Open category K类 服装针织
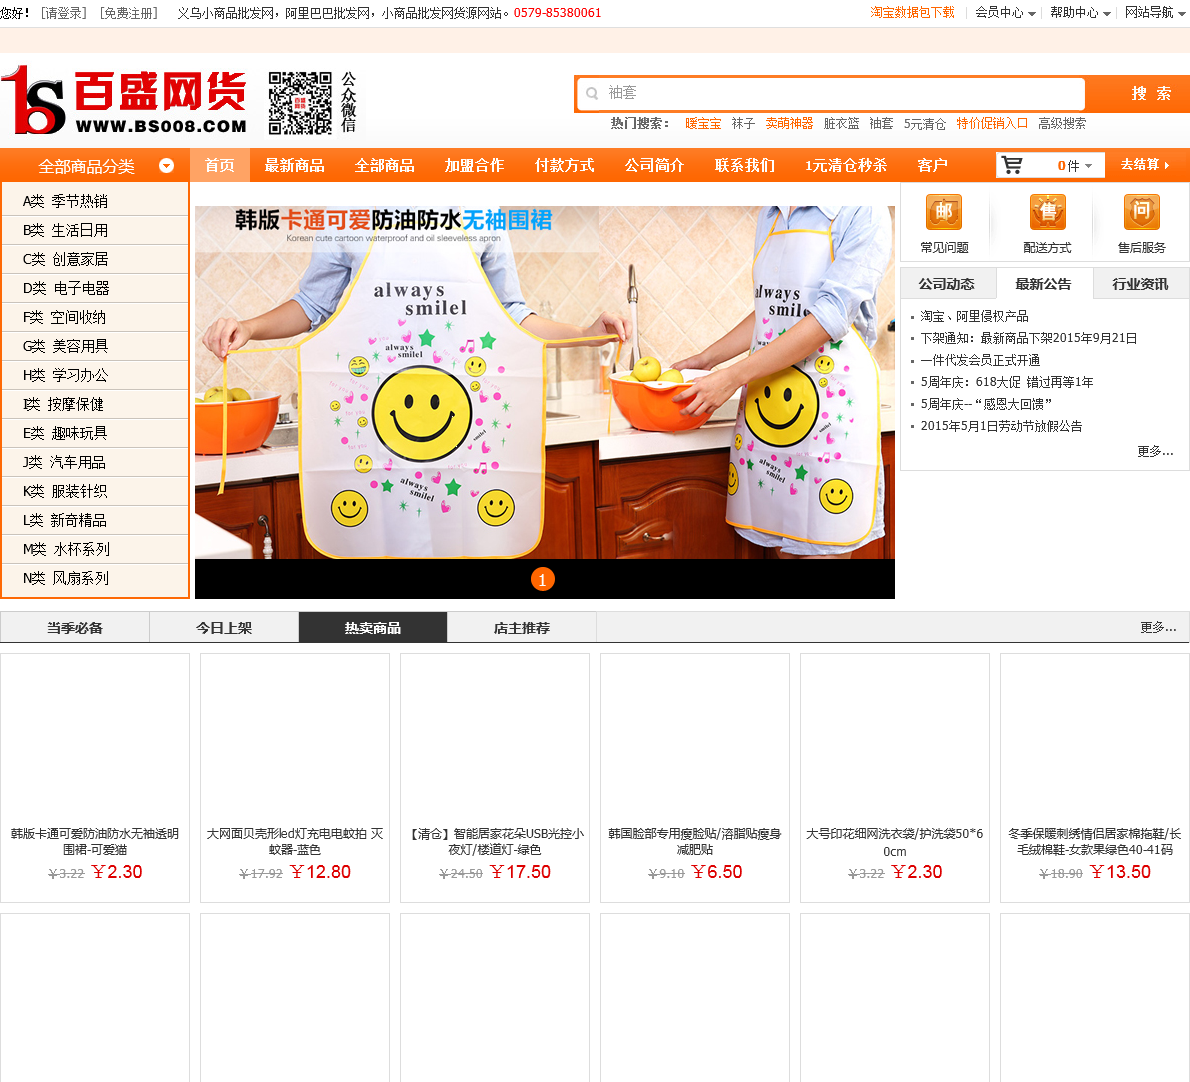This screenshot has height=1082, width=1190. [x=95, y=491]
